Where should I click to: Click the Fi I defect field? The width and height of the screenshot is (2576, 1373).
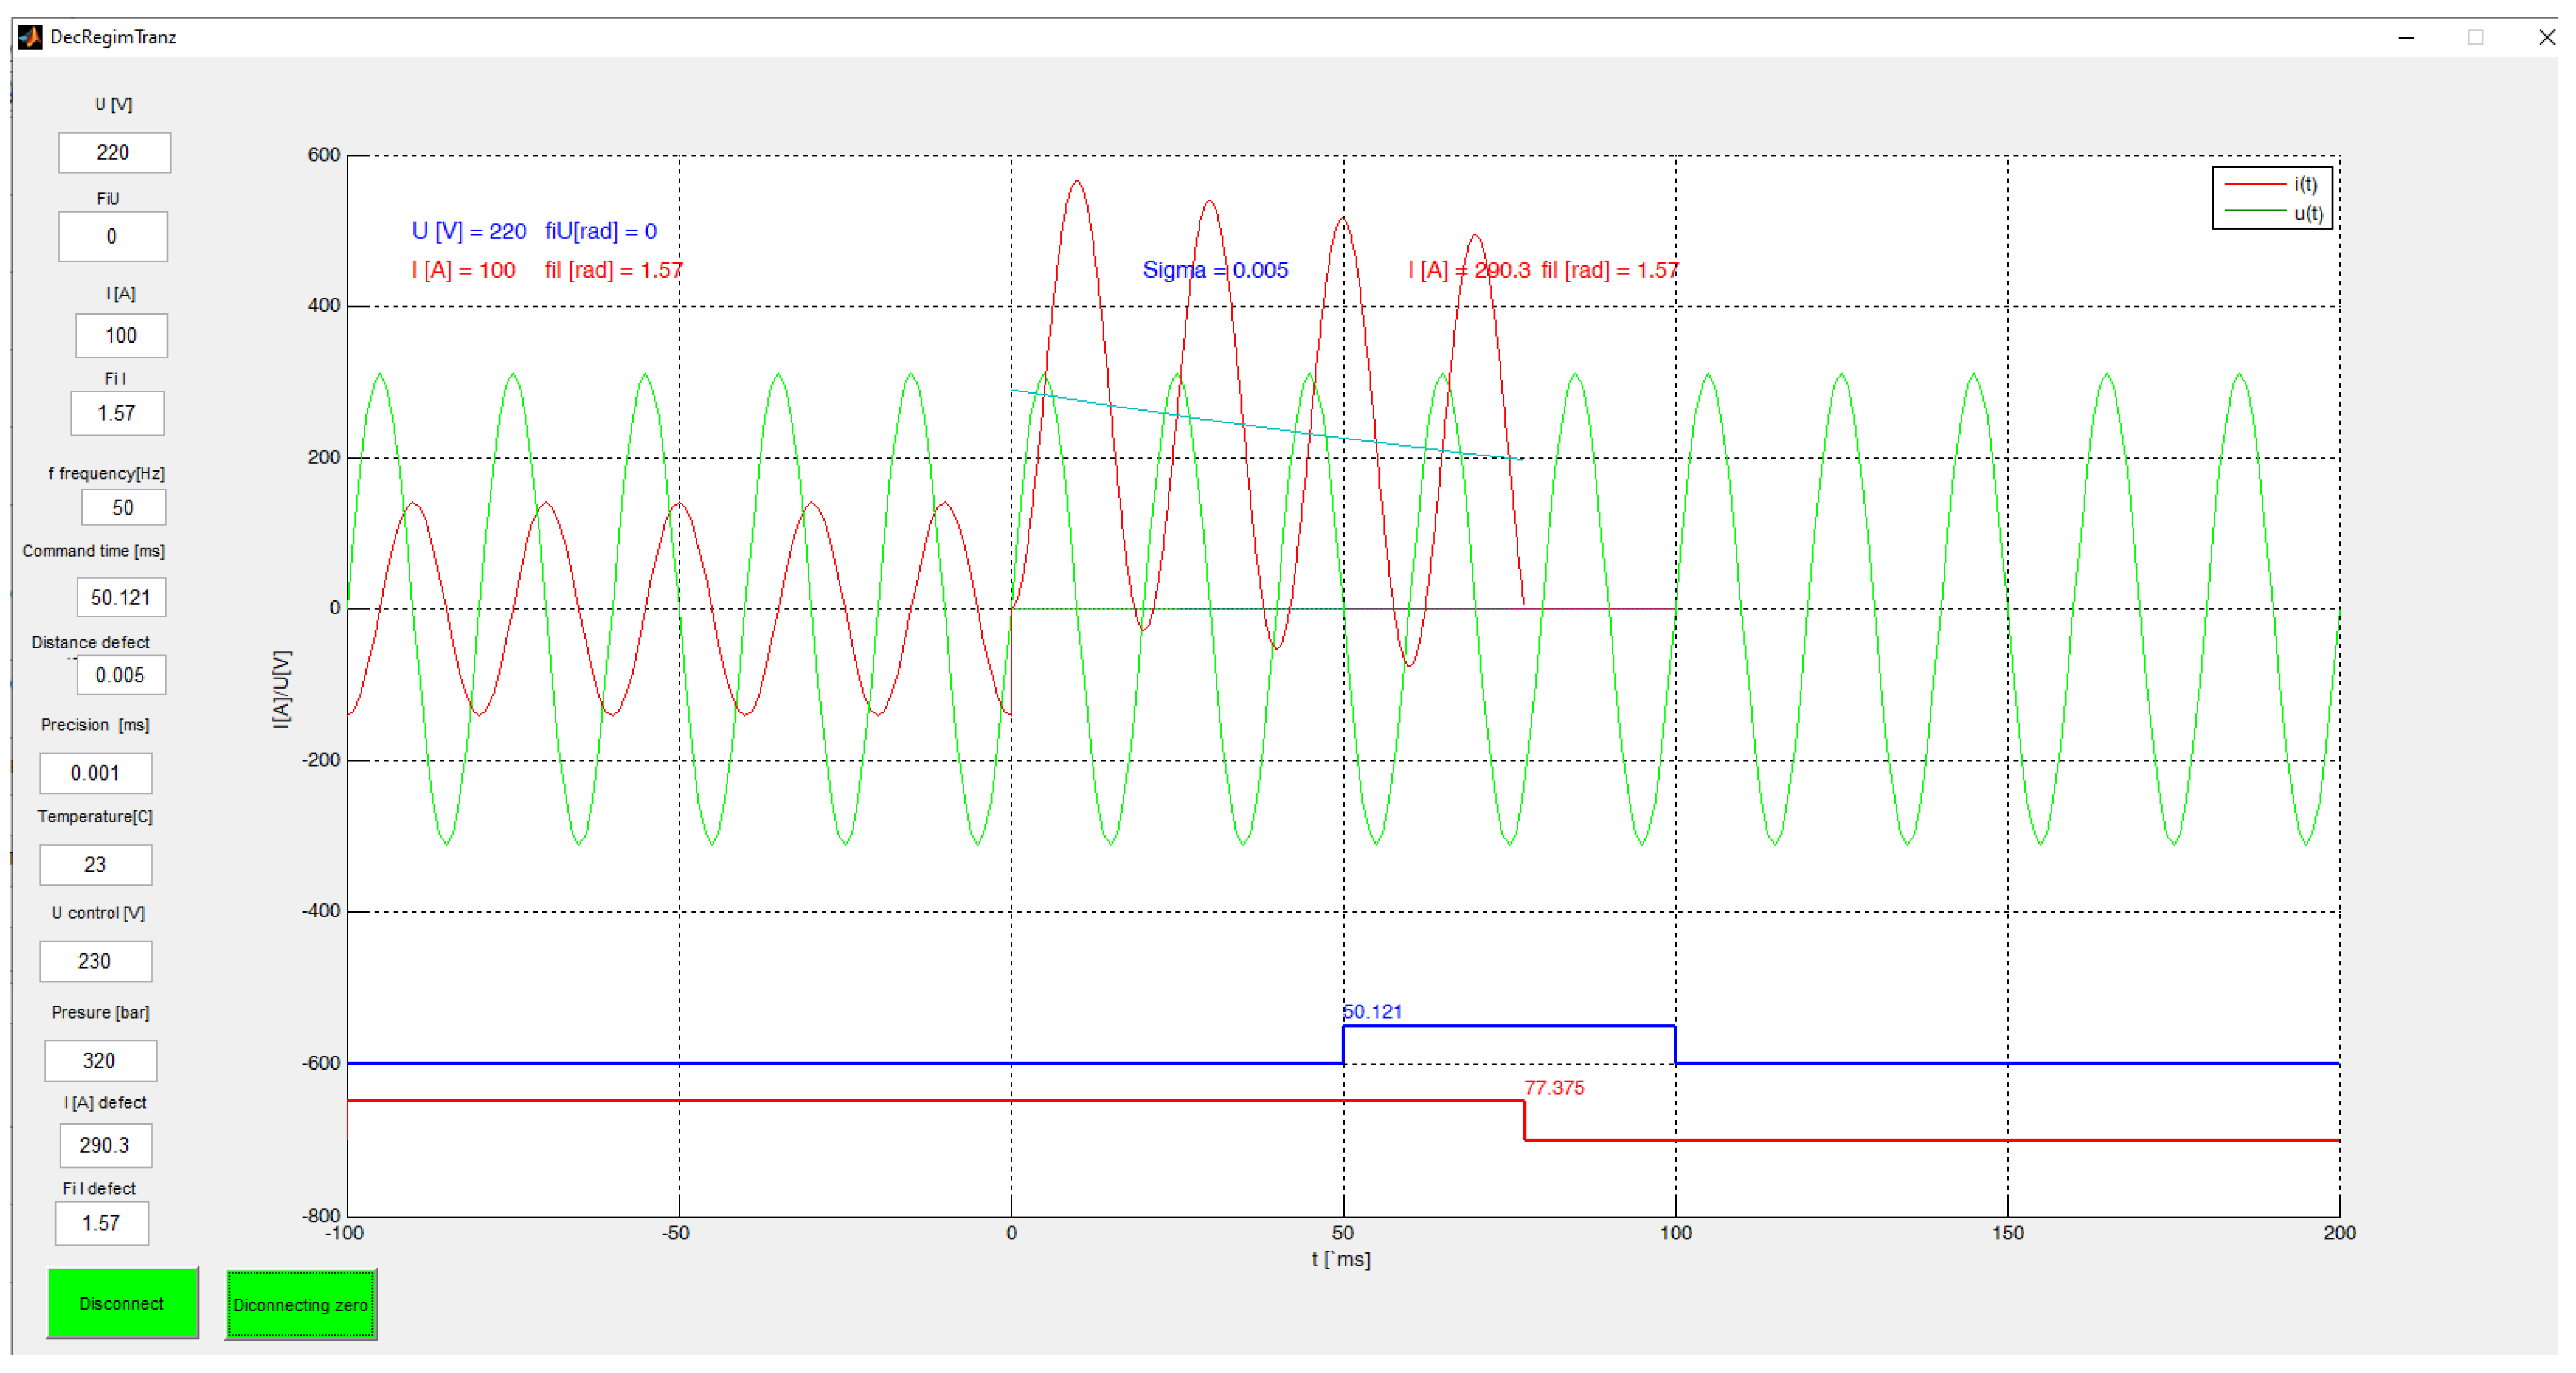[x=102, y=1224]
